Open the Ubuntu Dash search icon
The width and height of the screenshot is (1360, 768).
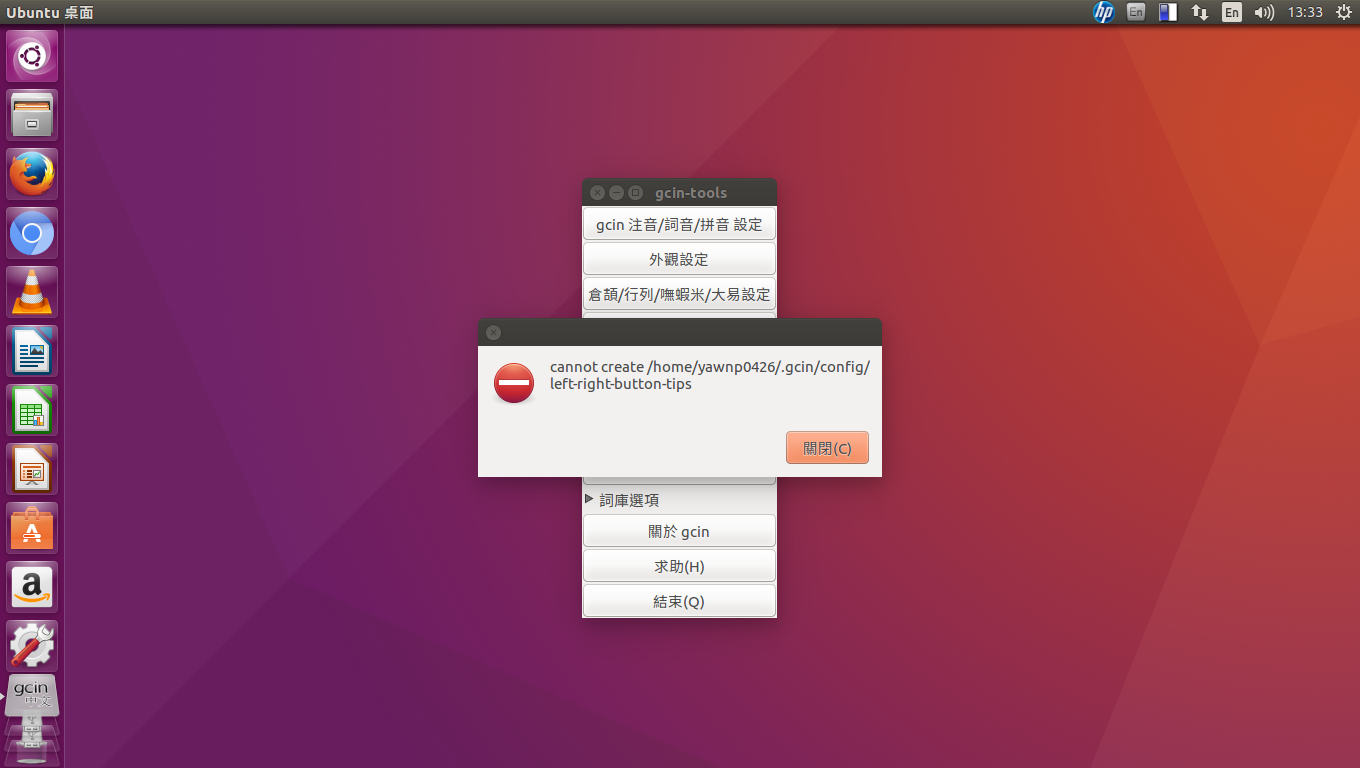[32, 56]
